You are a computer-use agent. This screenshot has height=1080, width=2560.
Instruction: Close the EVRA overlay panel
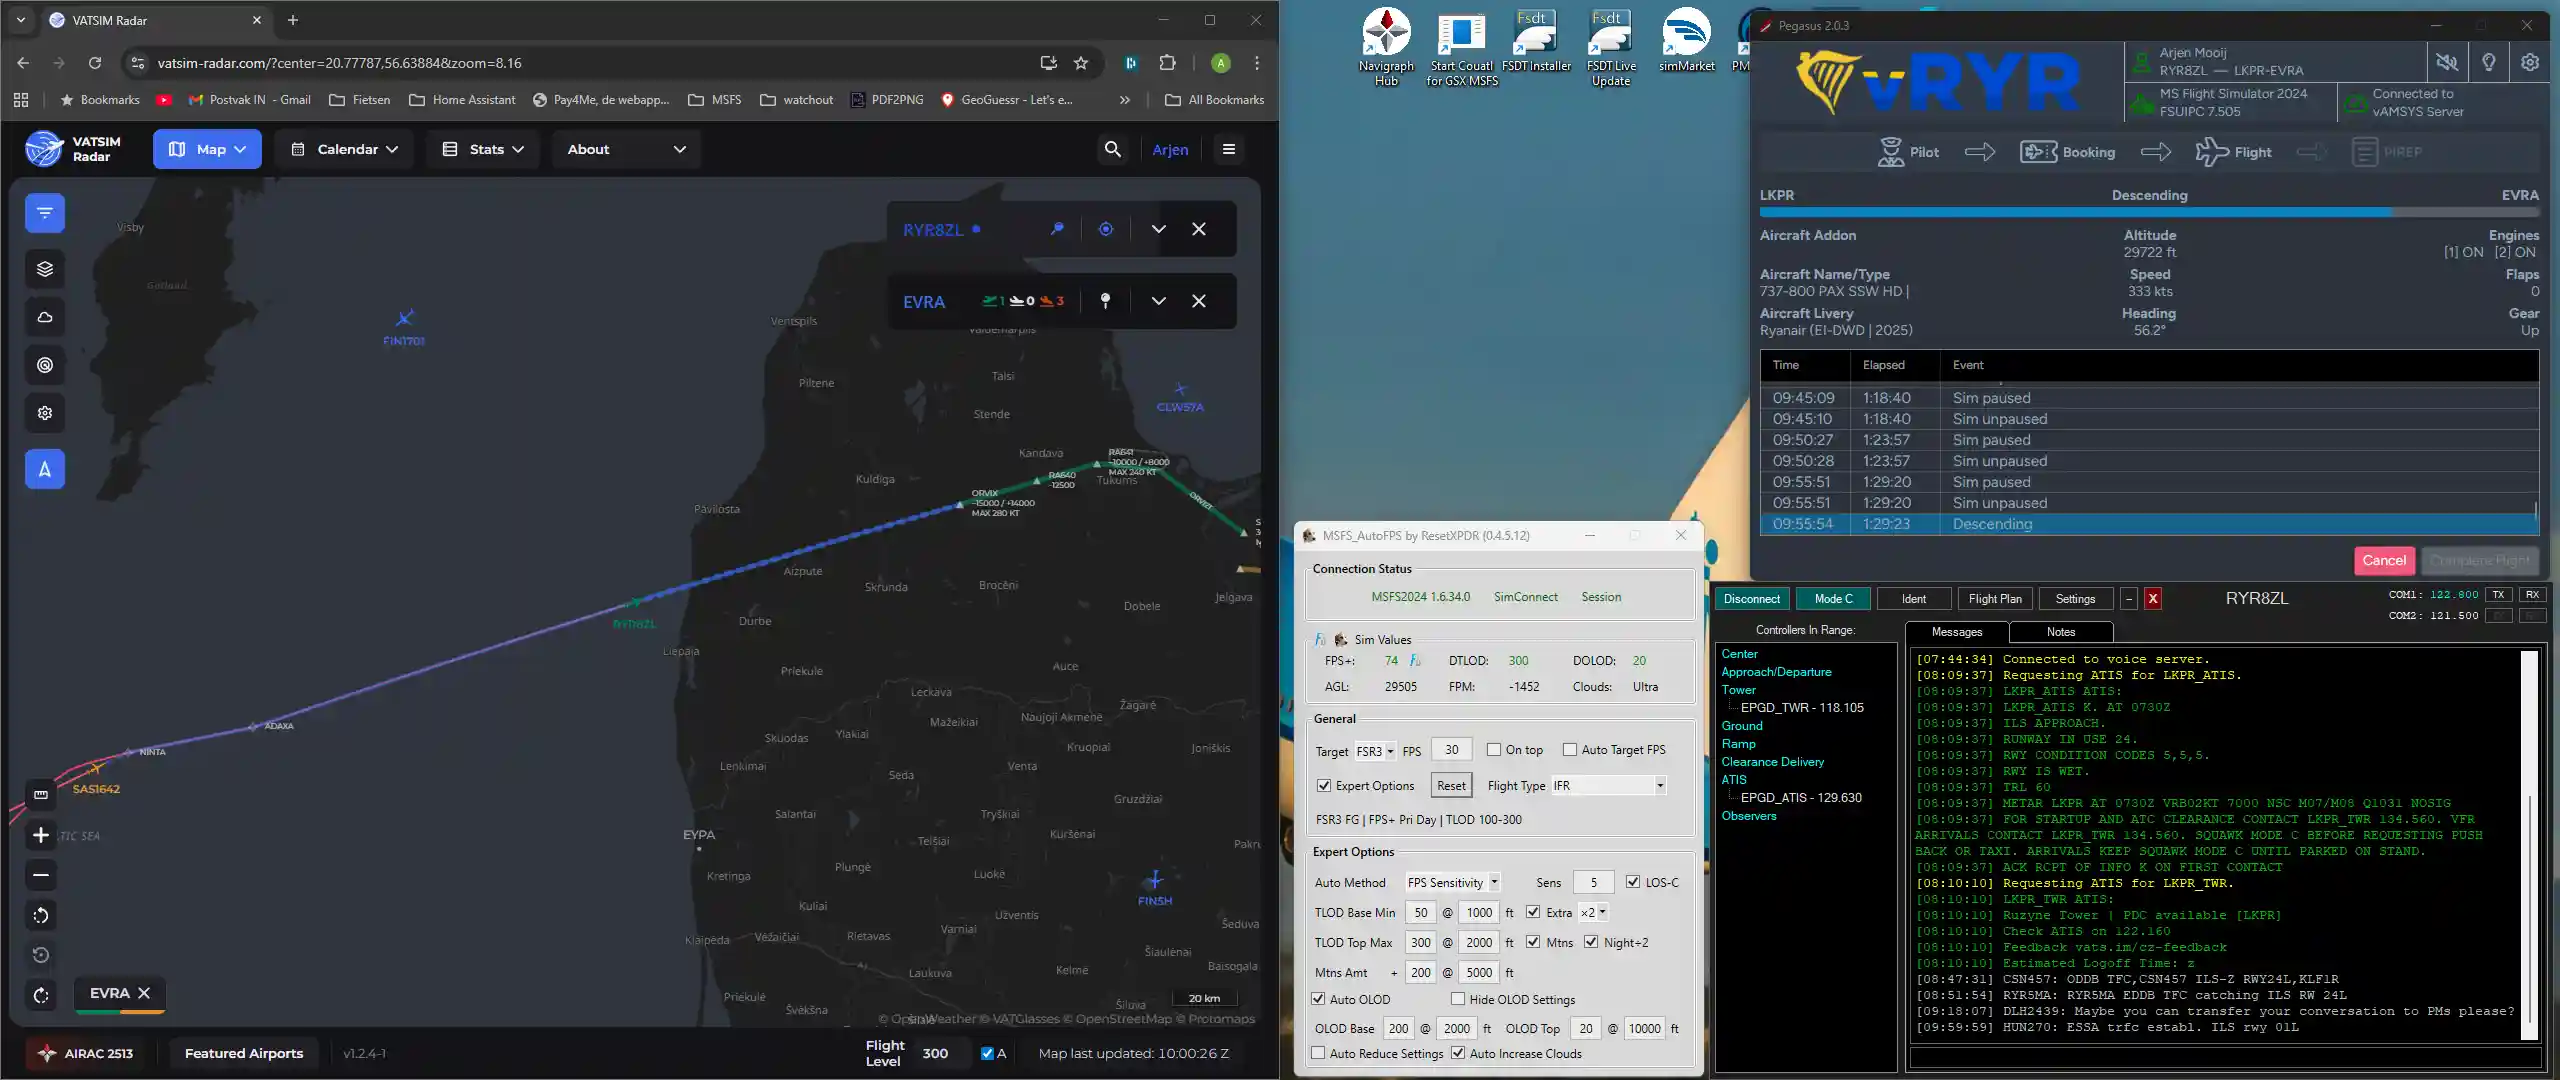click(1199, 301)
